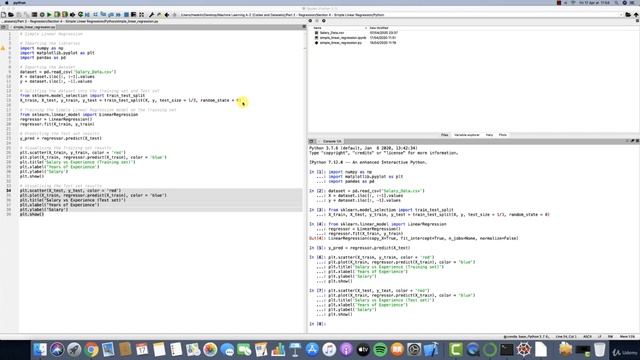Viewport: 640px width, 360px height.
Task: Open editor options menu icon
Action: click(304, 27)
